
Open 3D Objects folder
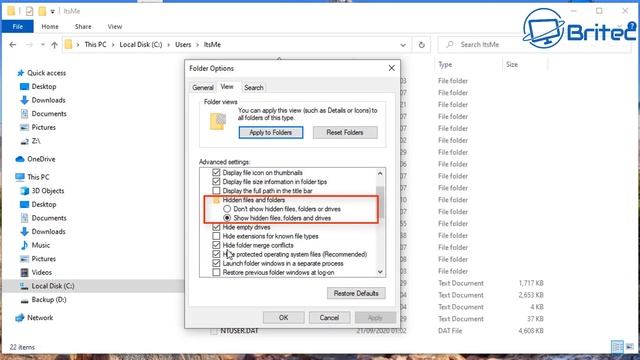point(48,191)
